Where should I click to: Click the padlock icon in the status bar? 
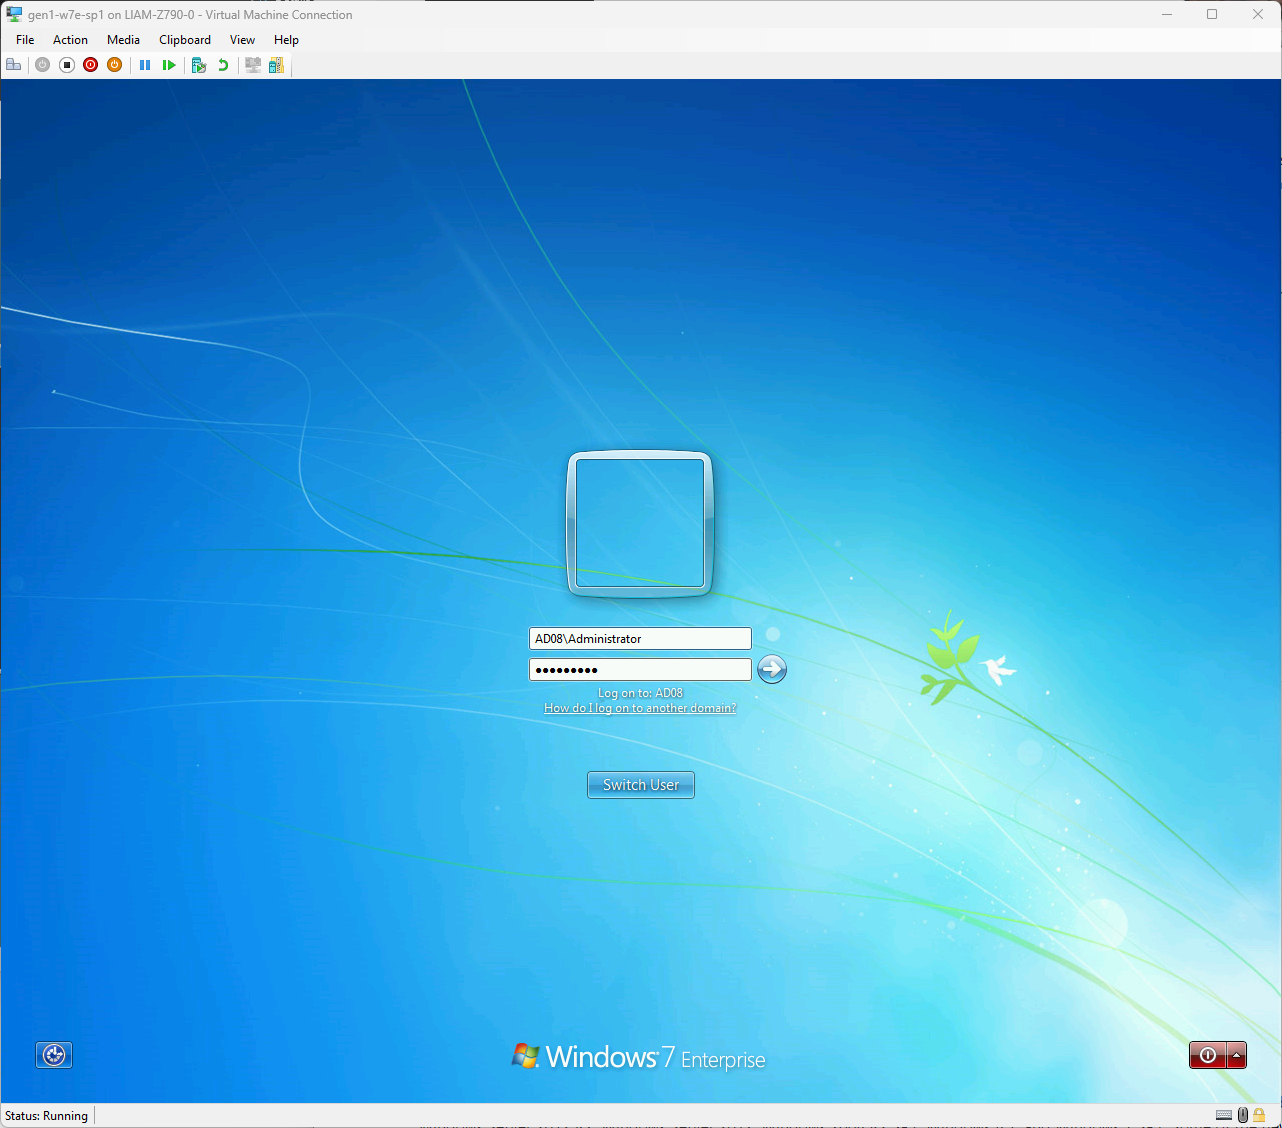pos(1259,1115)
